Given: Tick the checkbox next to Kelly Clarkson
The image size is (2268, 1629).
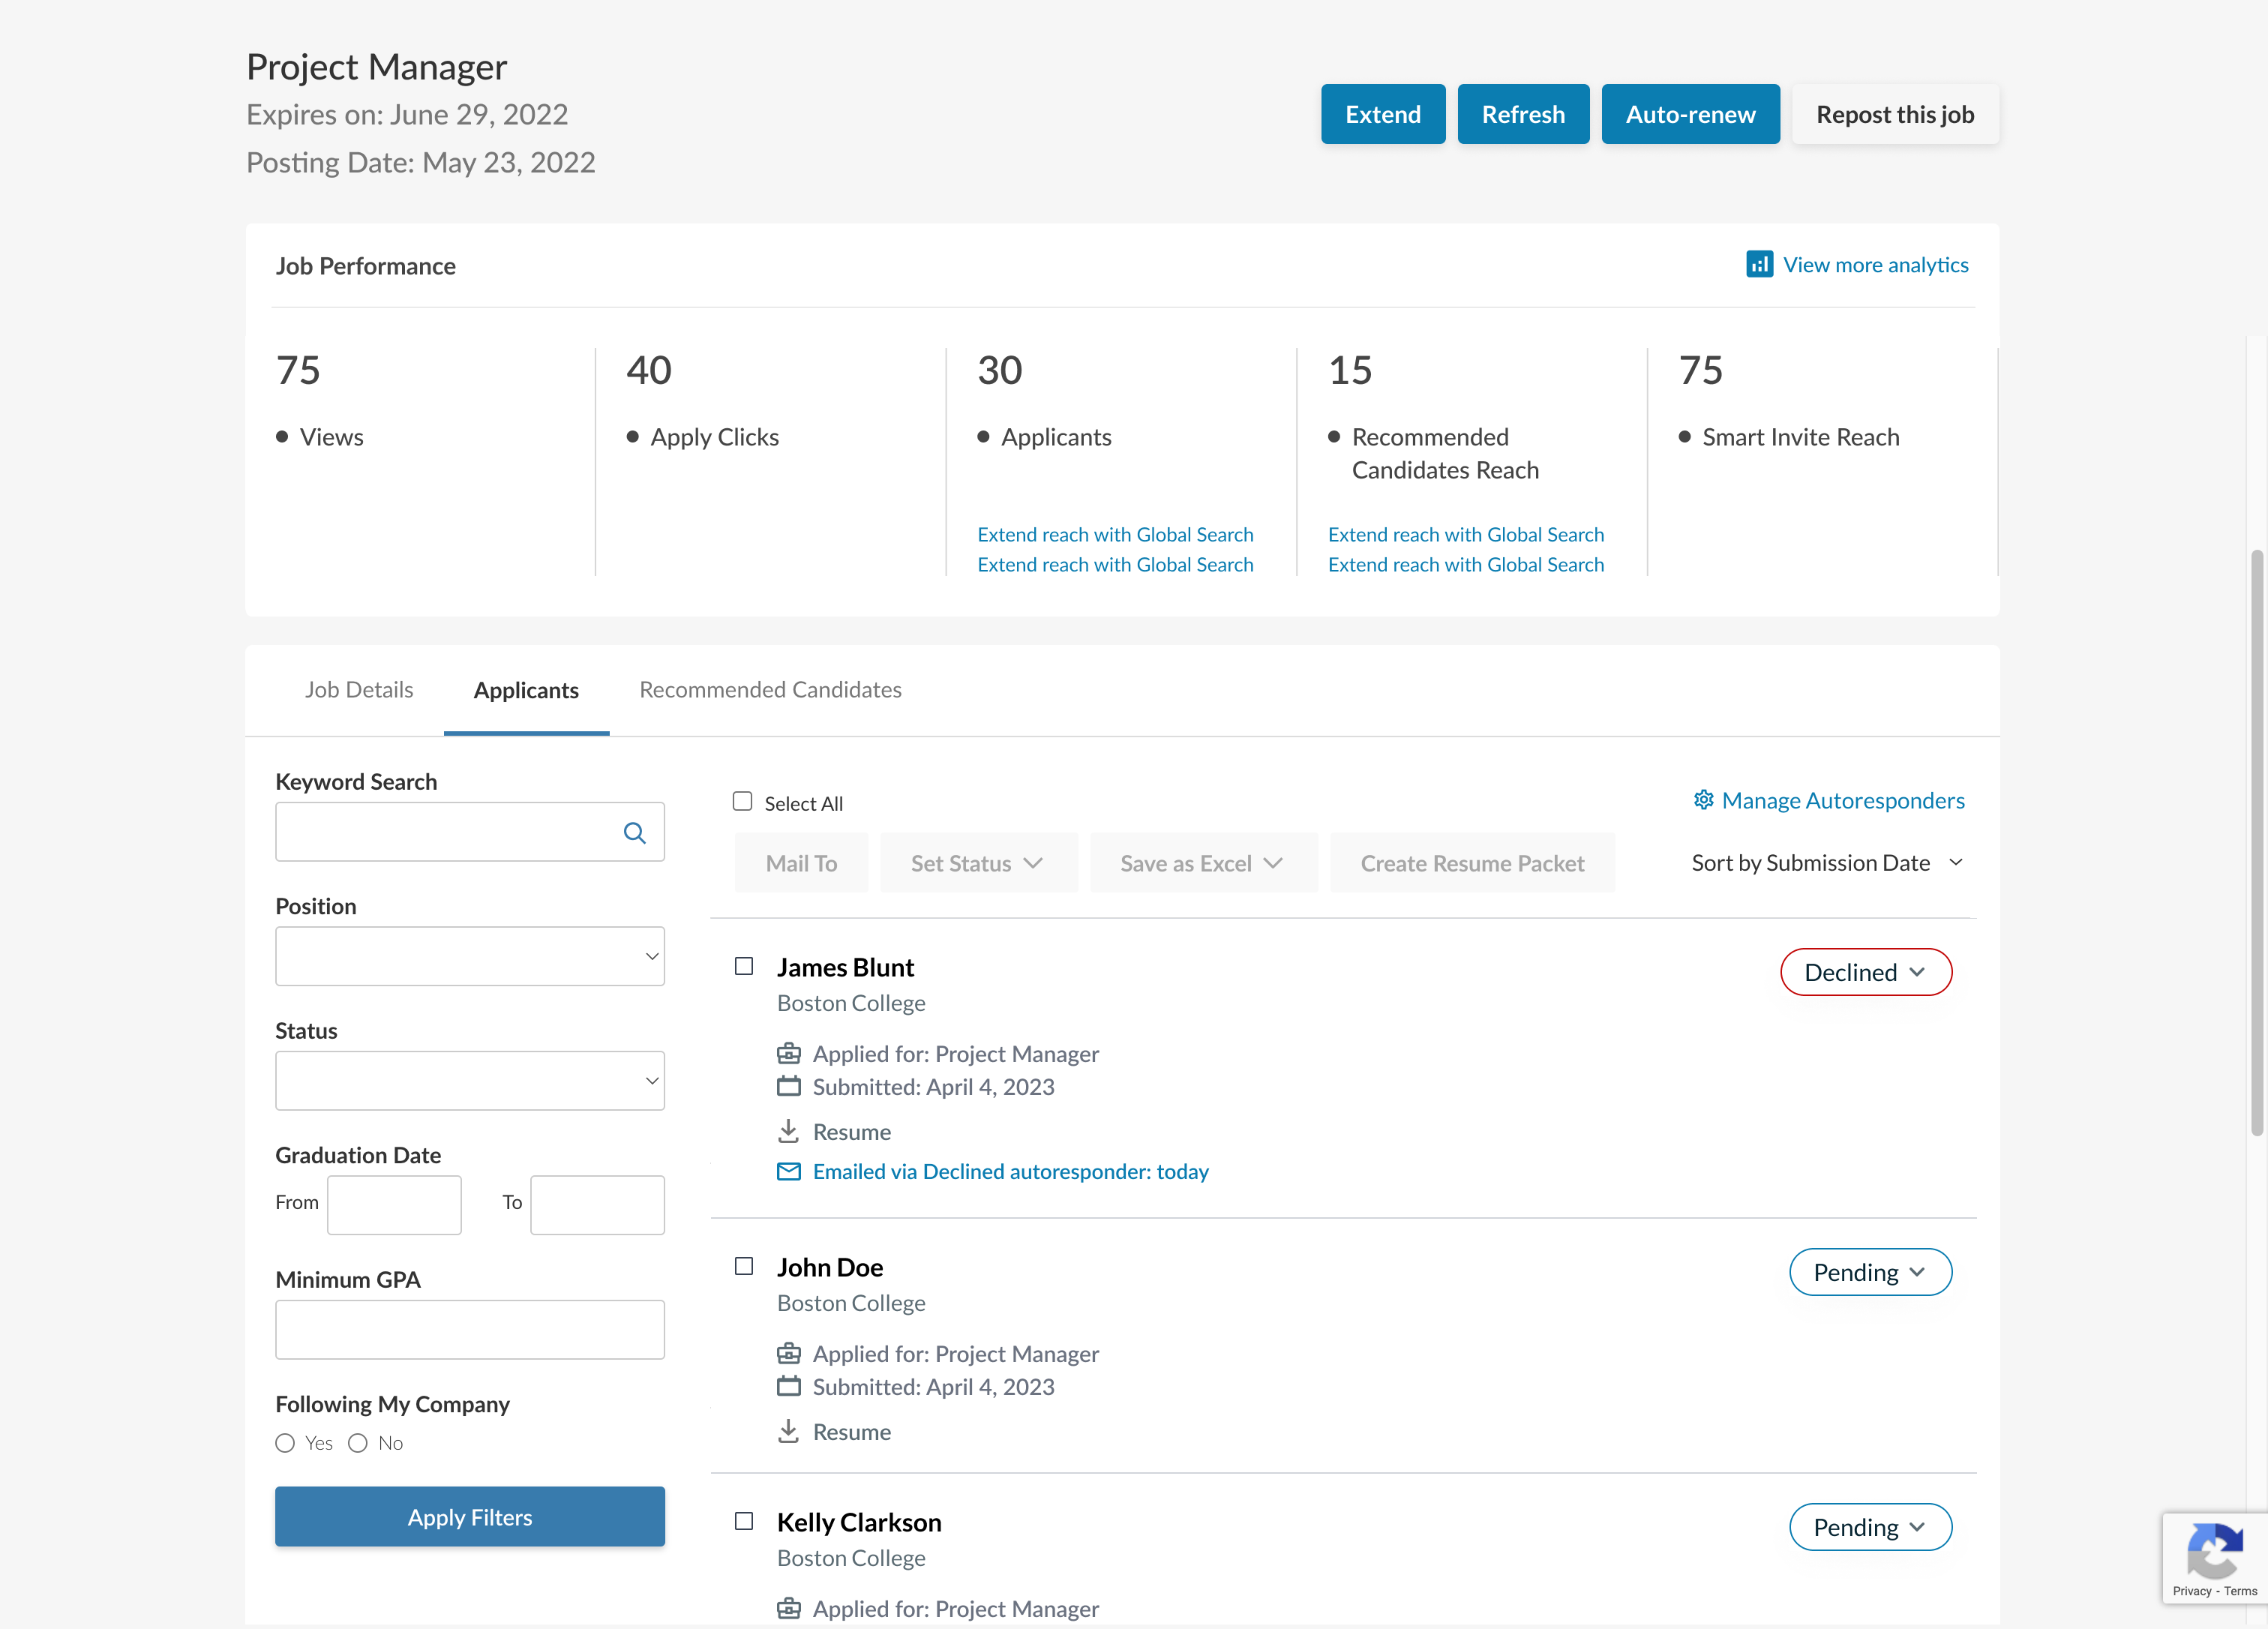Looking at the screenshot, I should pyautogui.click(x=744, y=1521).
